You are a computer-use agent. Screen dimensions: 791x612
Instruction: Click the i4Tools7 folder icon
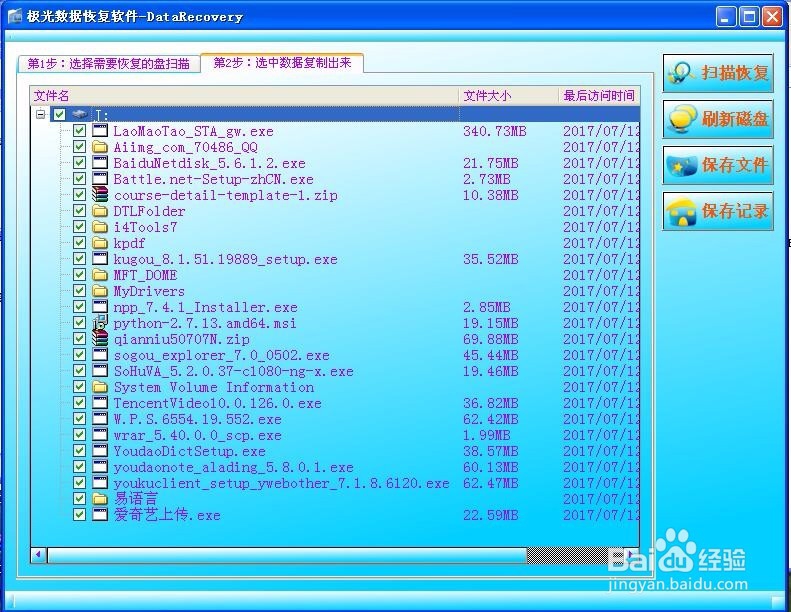(x=100, y=227)
